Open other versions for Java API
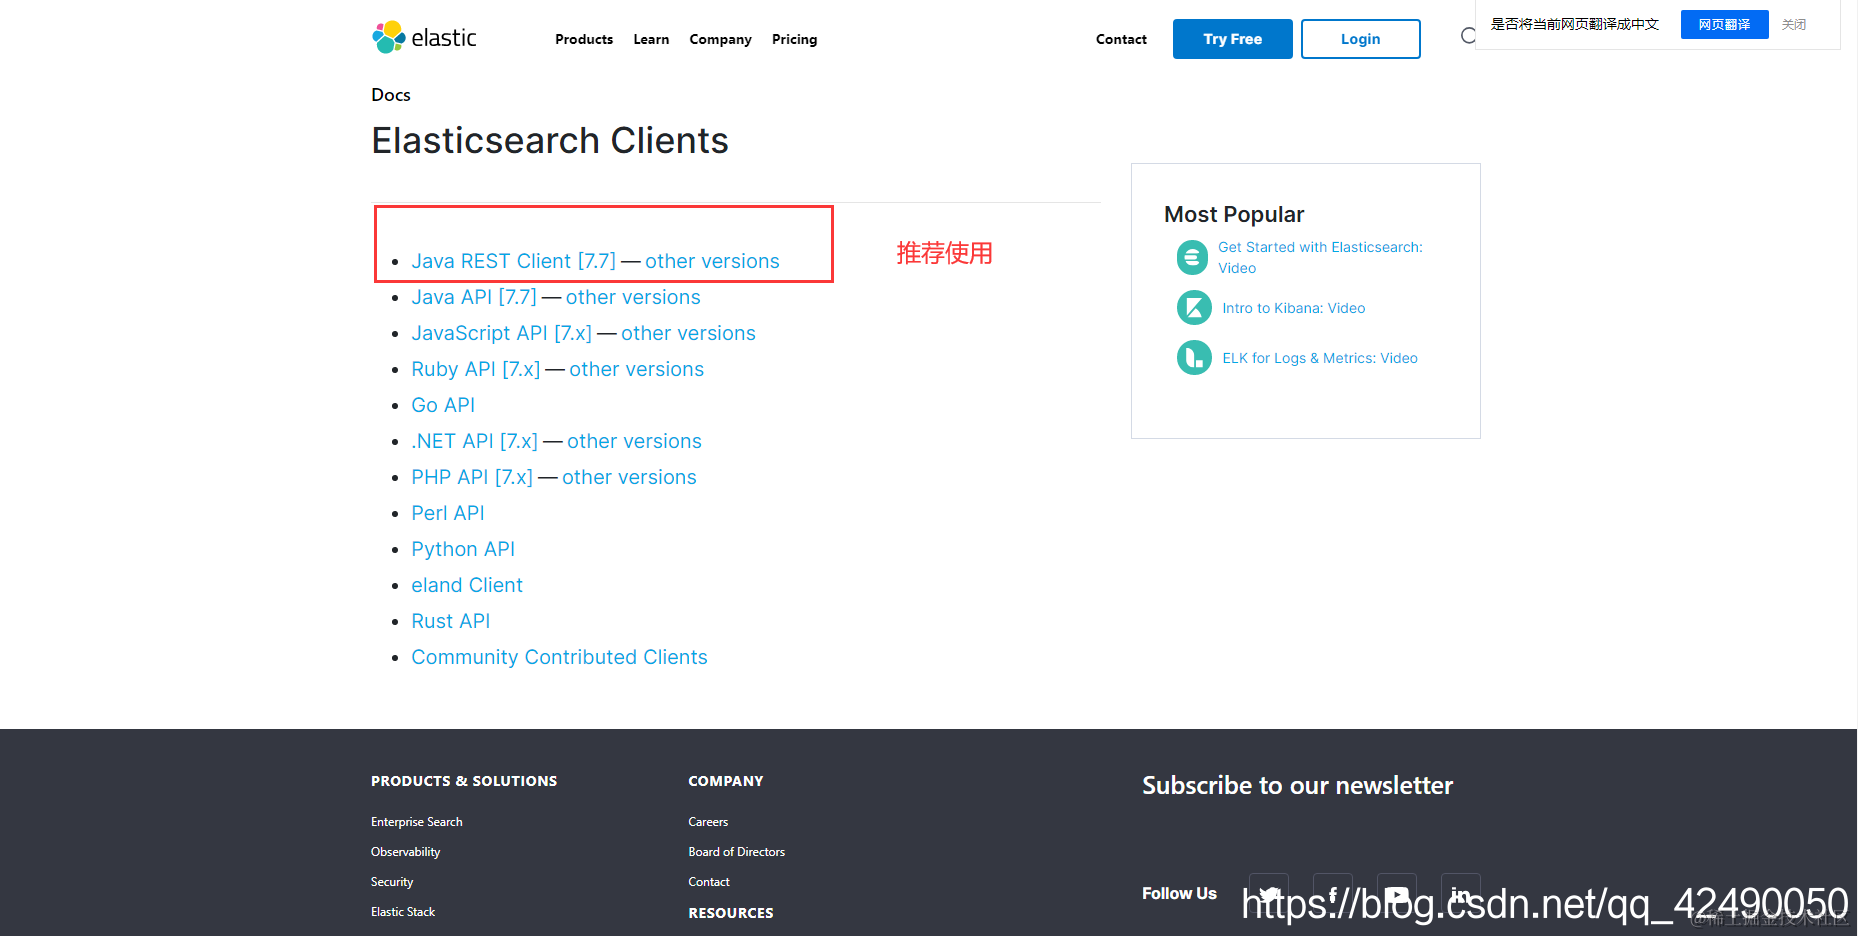1858x936 pixels. click(x=633, y=297)
